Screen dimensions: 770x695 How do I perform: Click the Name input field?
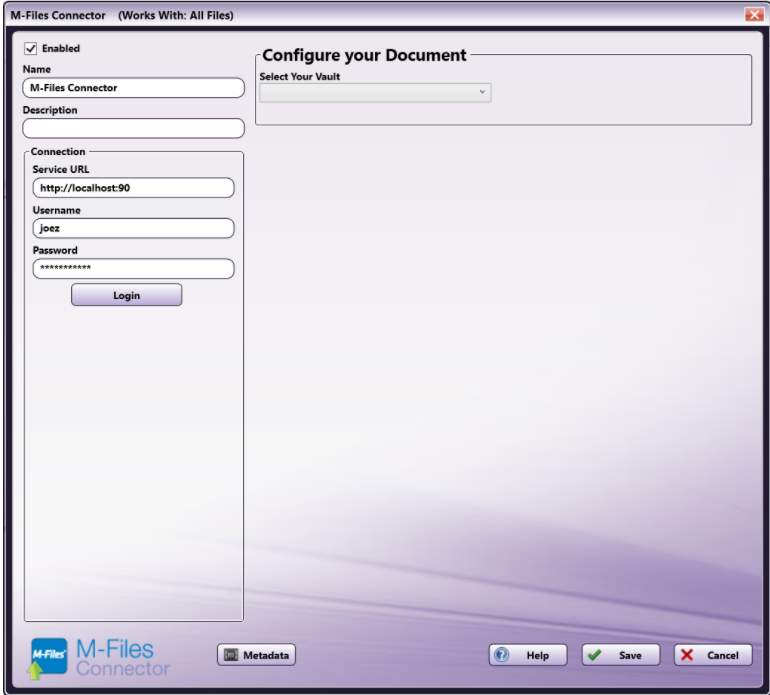tap(134, 88)
